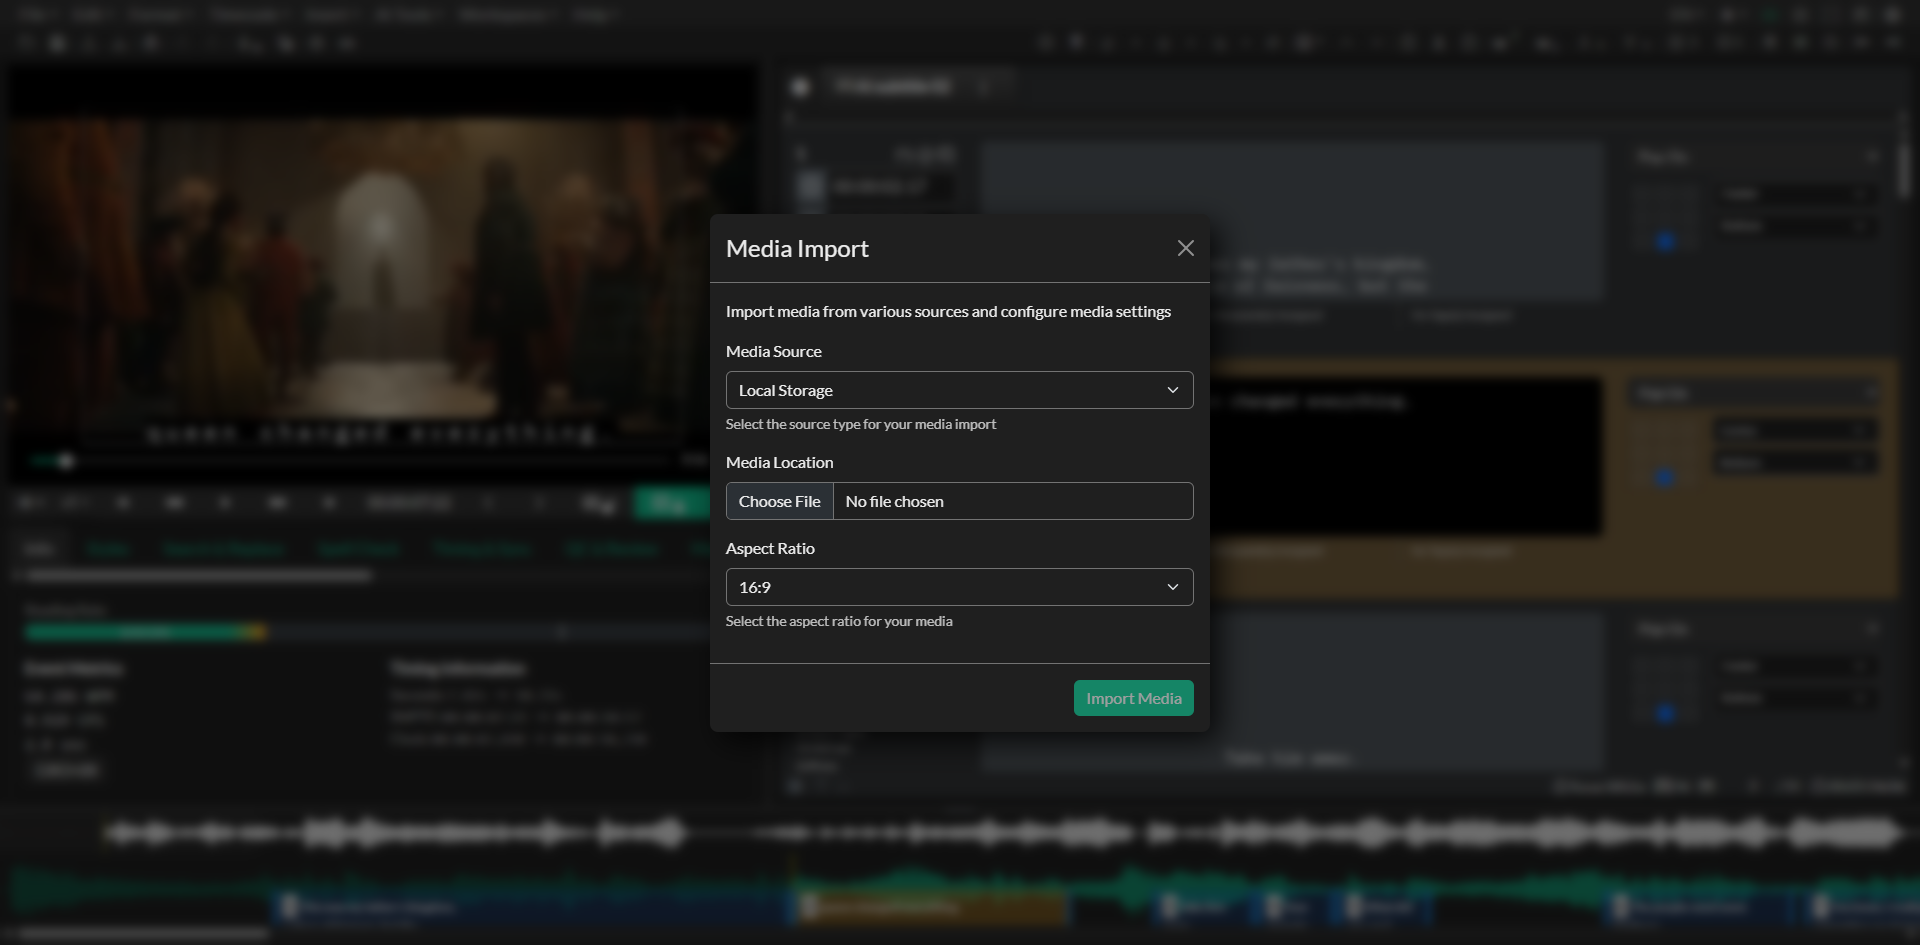Click the 'Select the aspect ratio for your media' hint
1920x945 pixels.
click(839, 621)
